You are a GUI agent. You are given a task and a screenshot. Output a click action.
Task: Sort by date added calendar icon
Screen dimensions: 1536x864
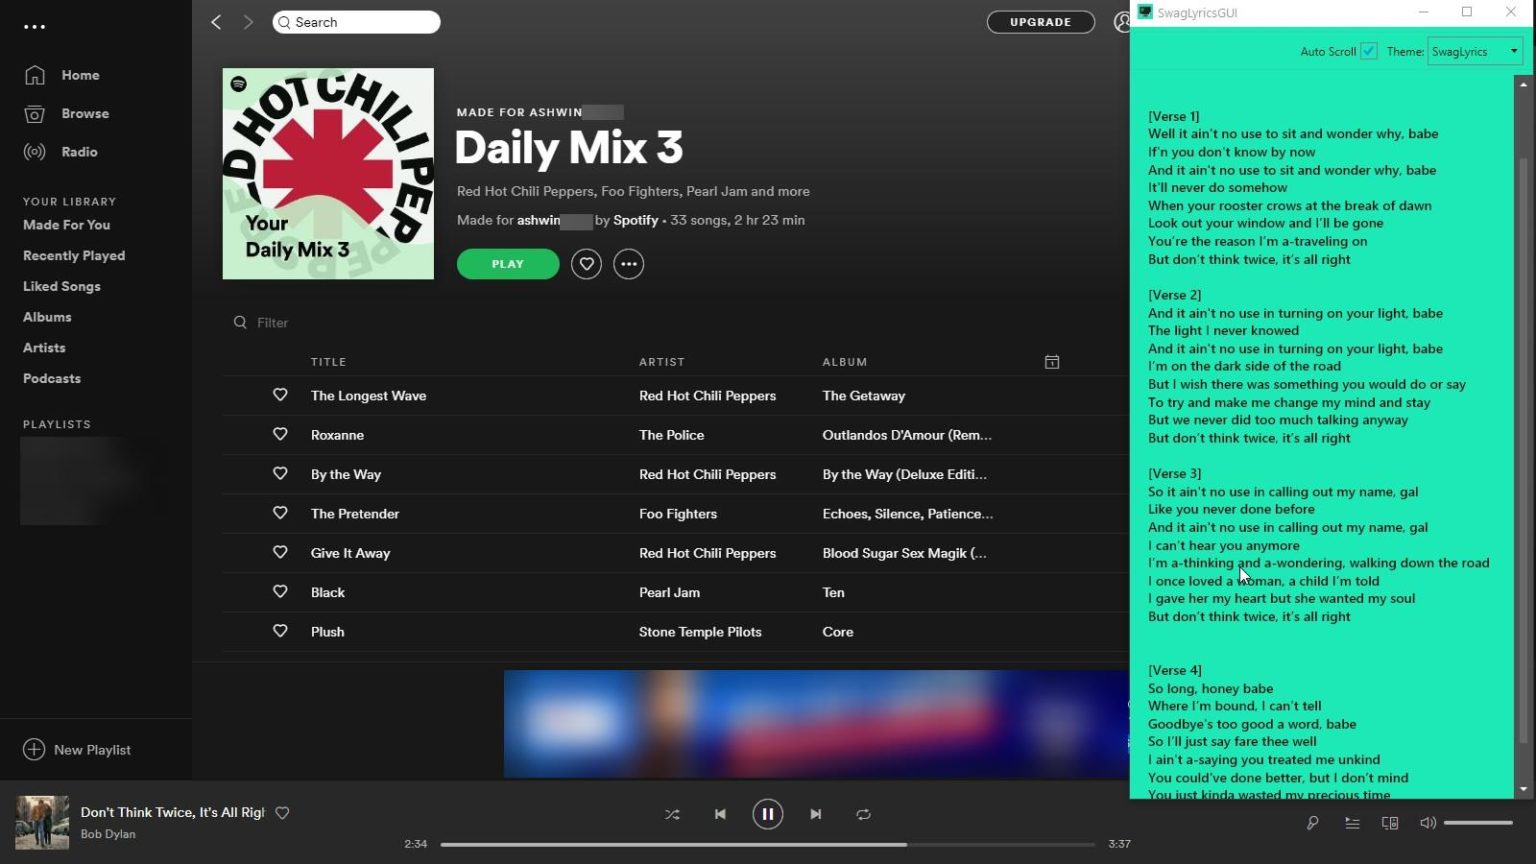pyautogui.click(x=1052, y=362)
